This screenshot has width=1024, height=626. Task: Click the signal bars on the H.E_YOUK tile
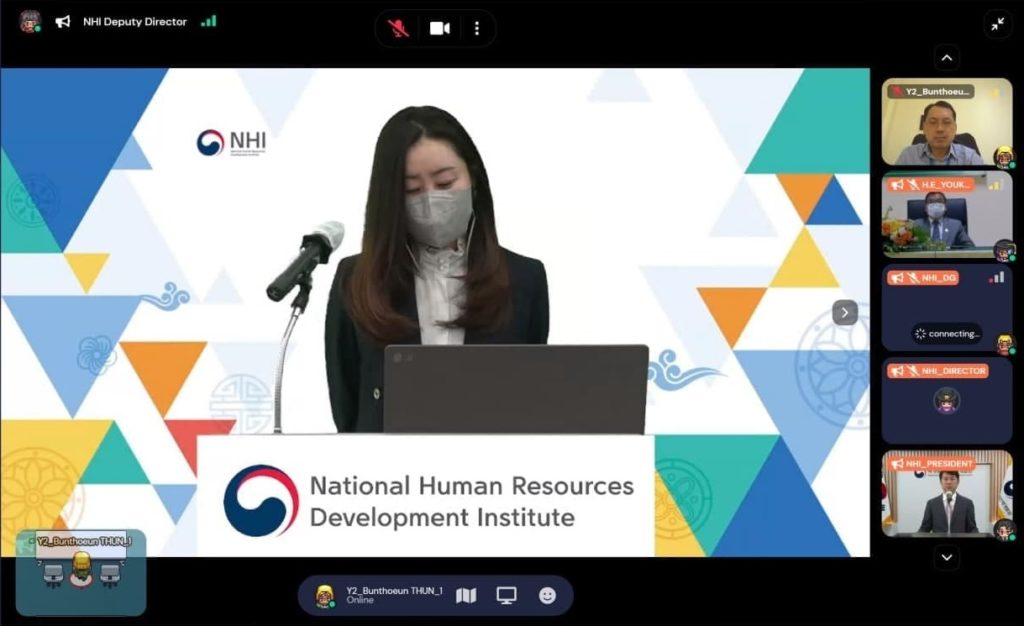[995, 185]
